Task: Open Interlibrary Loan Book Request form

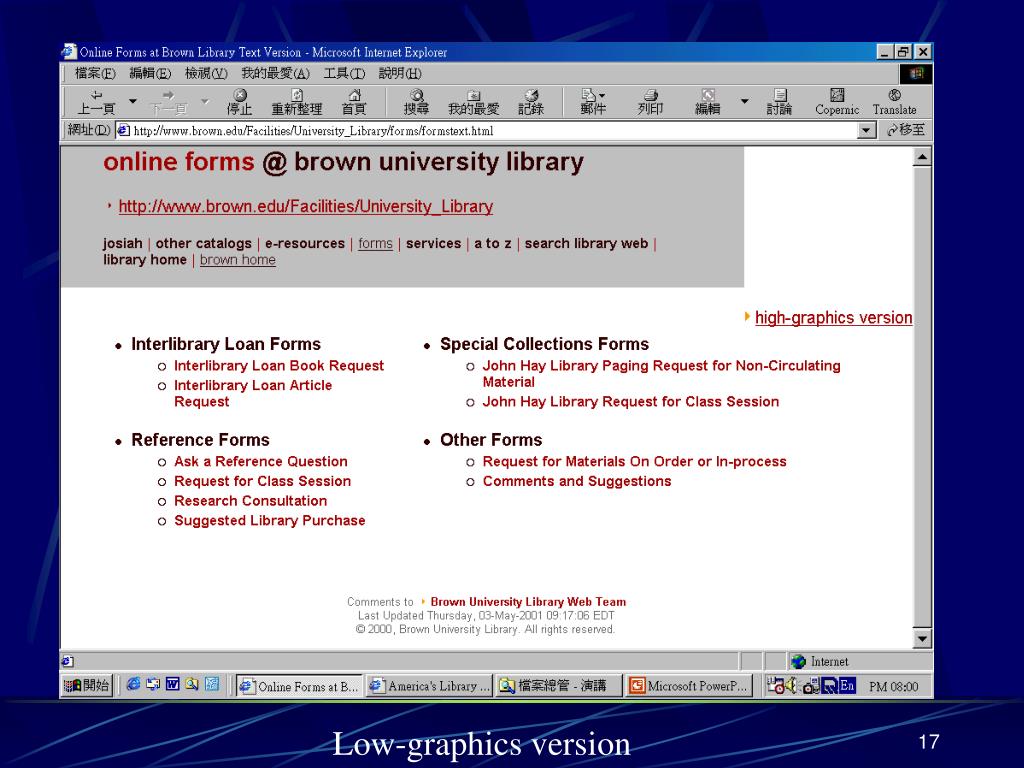Action: pos(279,366)
